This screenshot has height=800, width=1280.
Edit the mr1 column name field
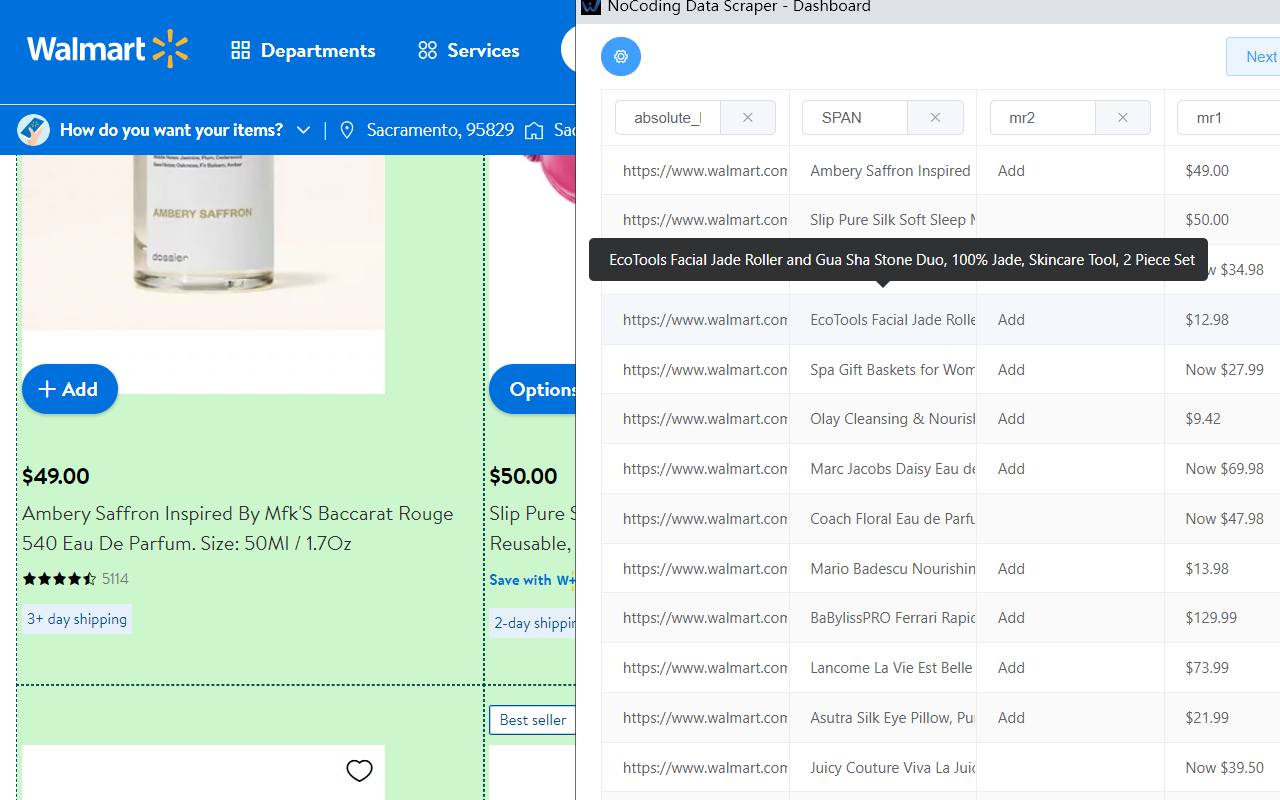[1226, 118]
